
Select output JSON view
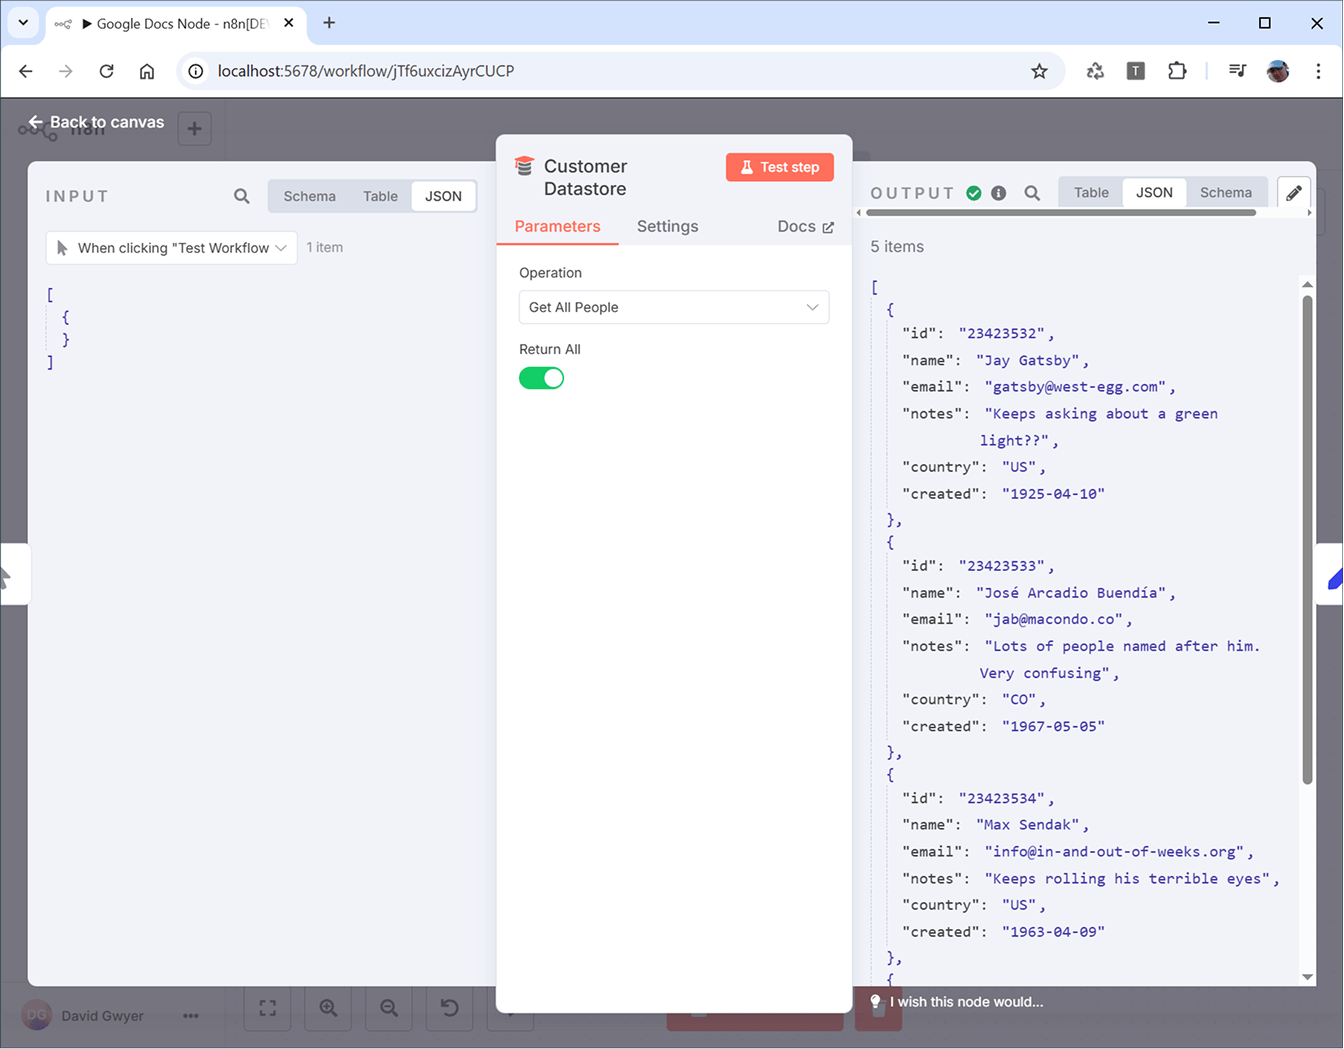(1154, 192)
